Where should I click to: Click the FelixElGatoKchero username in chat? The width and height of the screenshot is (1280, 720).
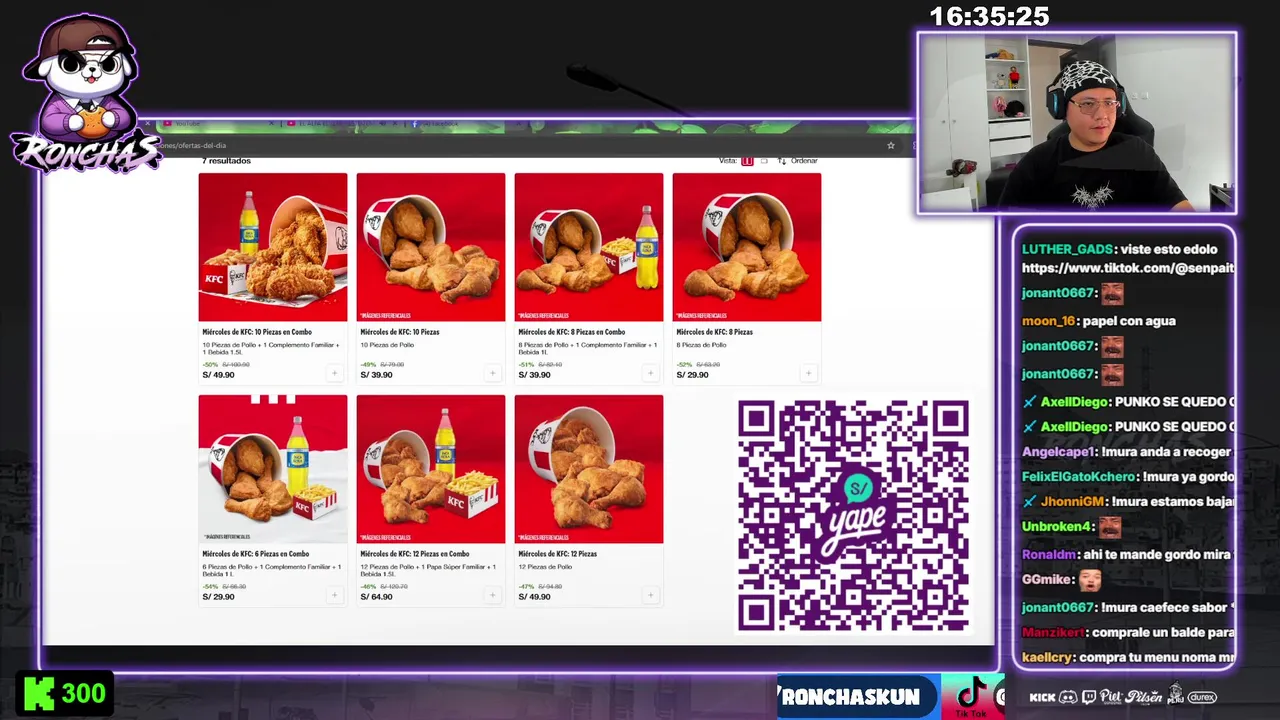[x=1078, y=477]
